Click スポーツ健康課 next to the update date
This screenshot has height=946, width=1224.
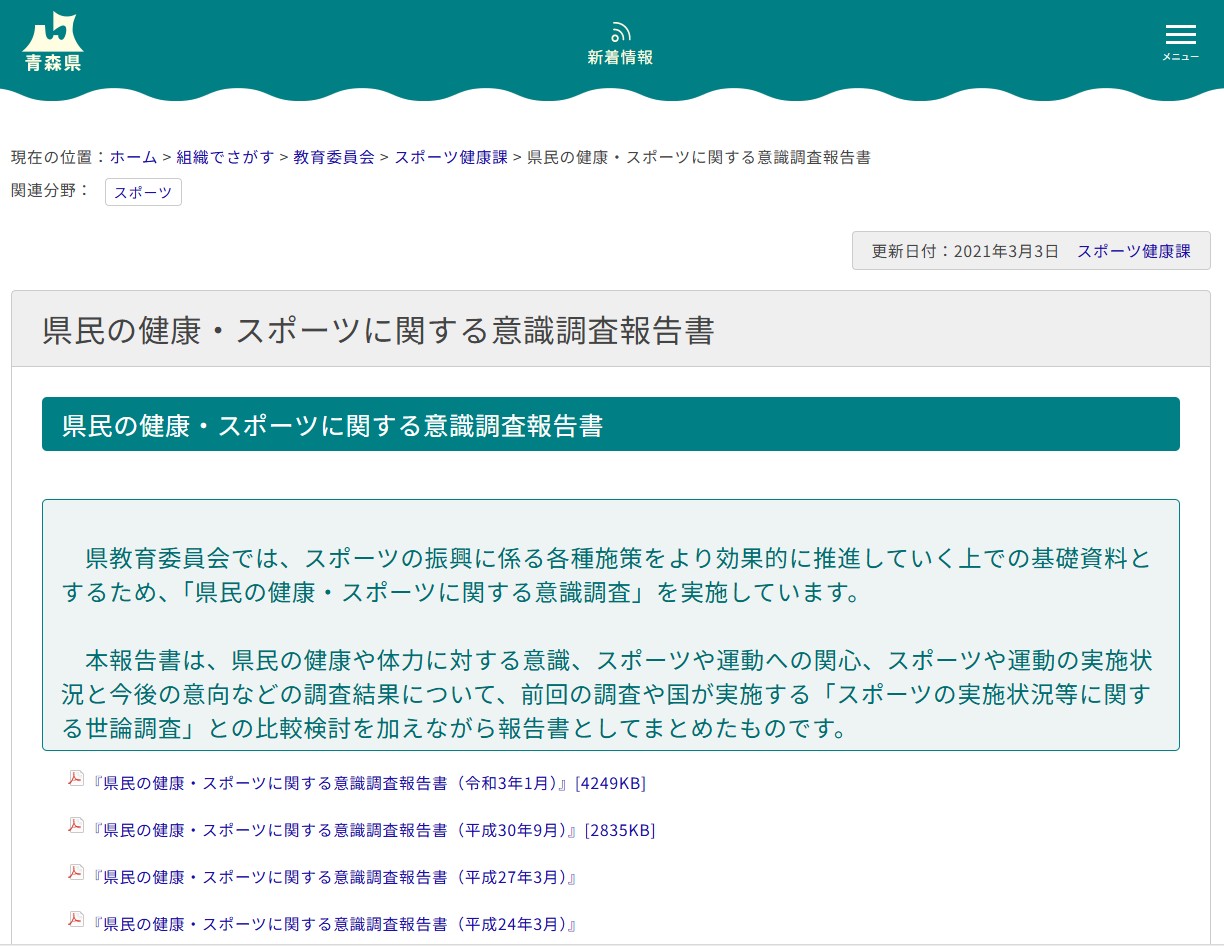tap(1133, 251)
